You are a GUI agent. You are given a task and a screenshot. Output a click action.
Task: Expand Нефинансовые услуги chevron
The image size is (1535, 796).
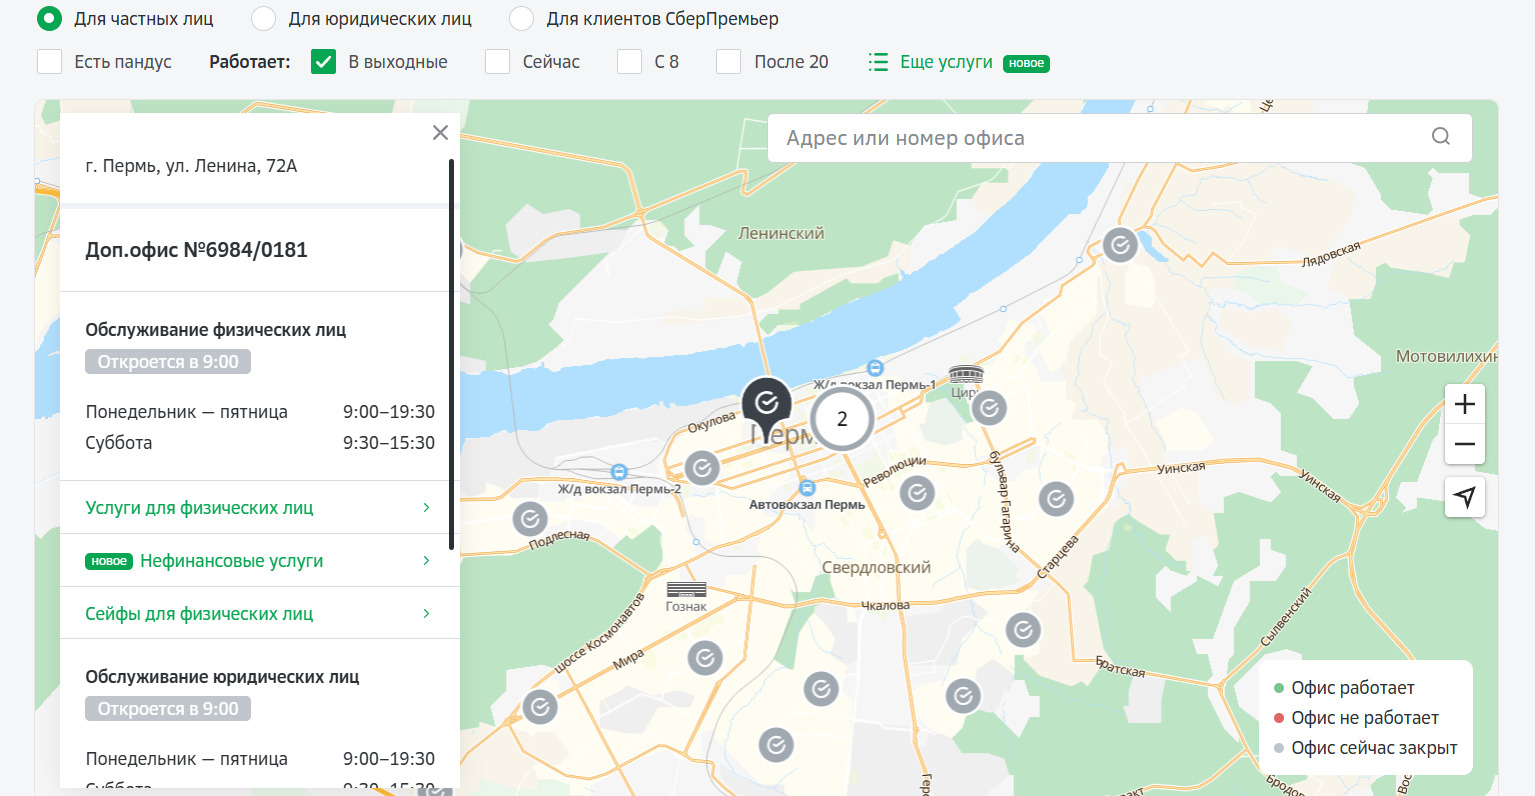point(426,561)
